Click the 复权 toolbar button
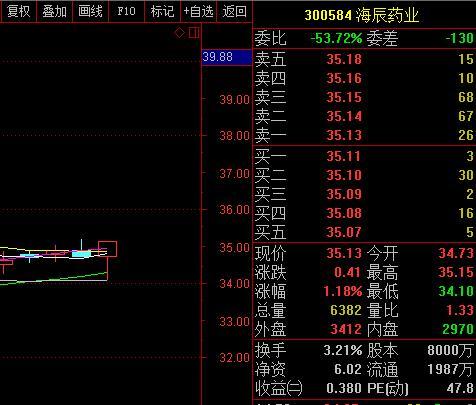Screen dimensions: 476x405 pyautogui.click(x=18, y=11)
